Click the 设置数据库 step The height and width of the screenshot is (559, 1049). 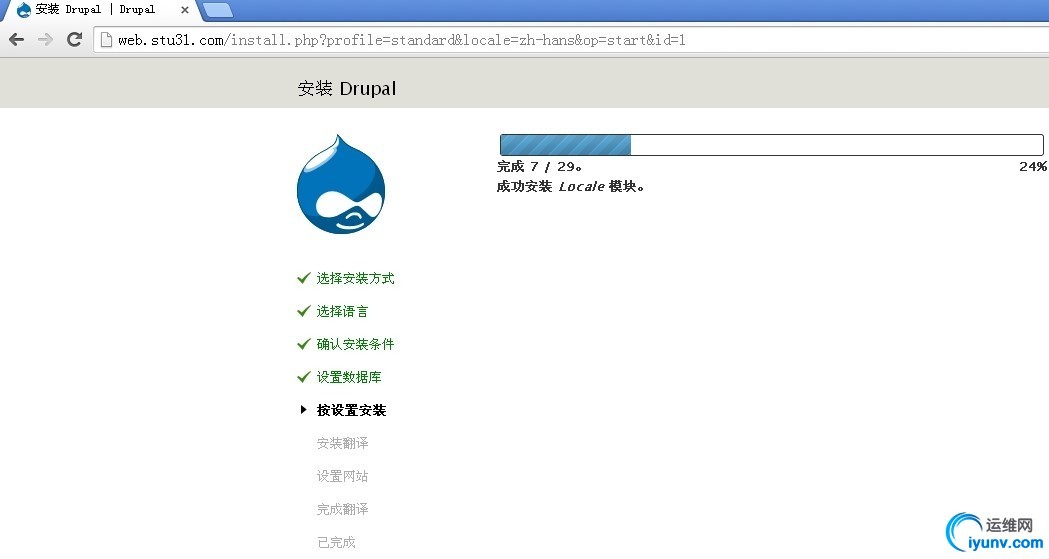pyautogui.click(x=349, y=377)
